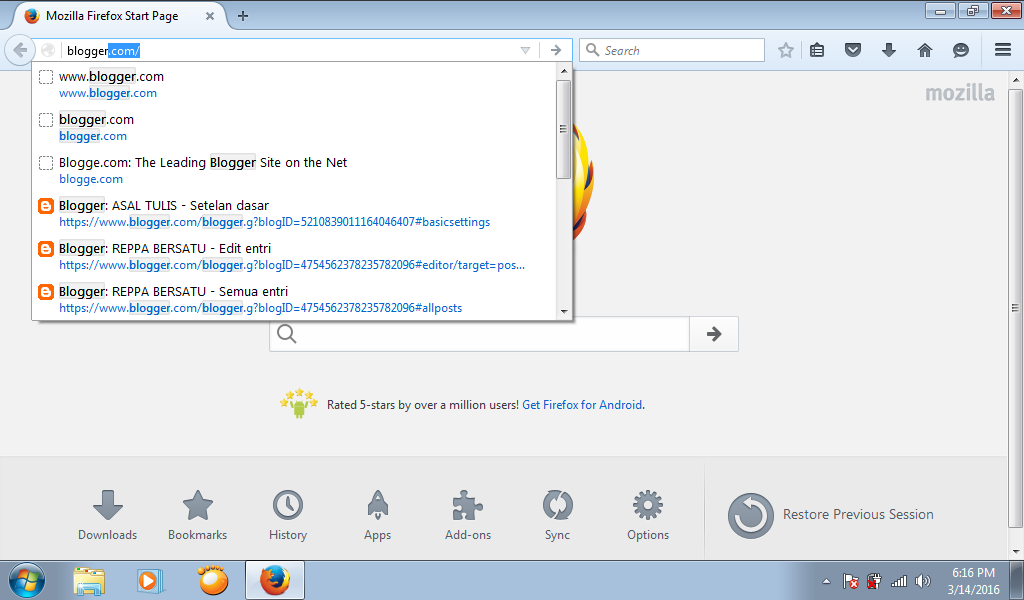This screenshot has height=600, width=1024.
Task: Submit start page search with arrow button
Action: [714, 334]
